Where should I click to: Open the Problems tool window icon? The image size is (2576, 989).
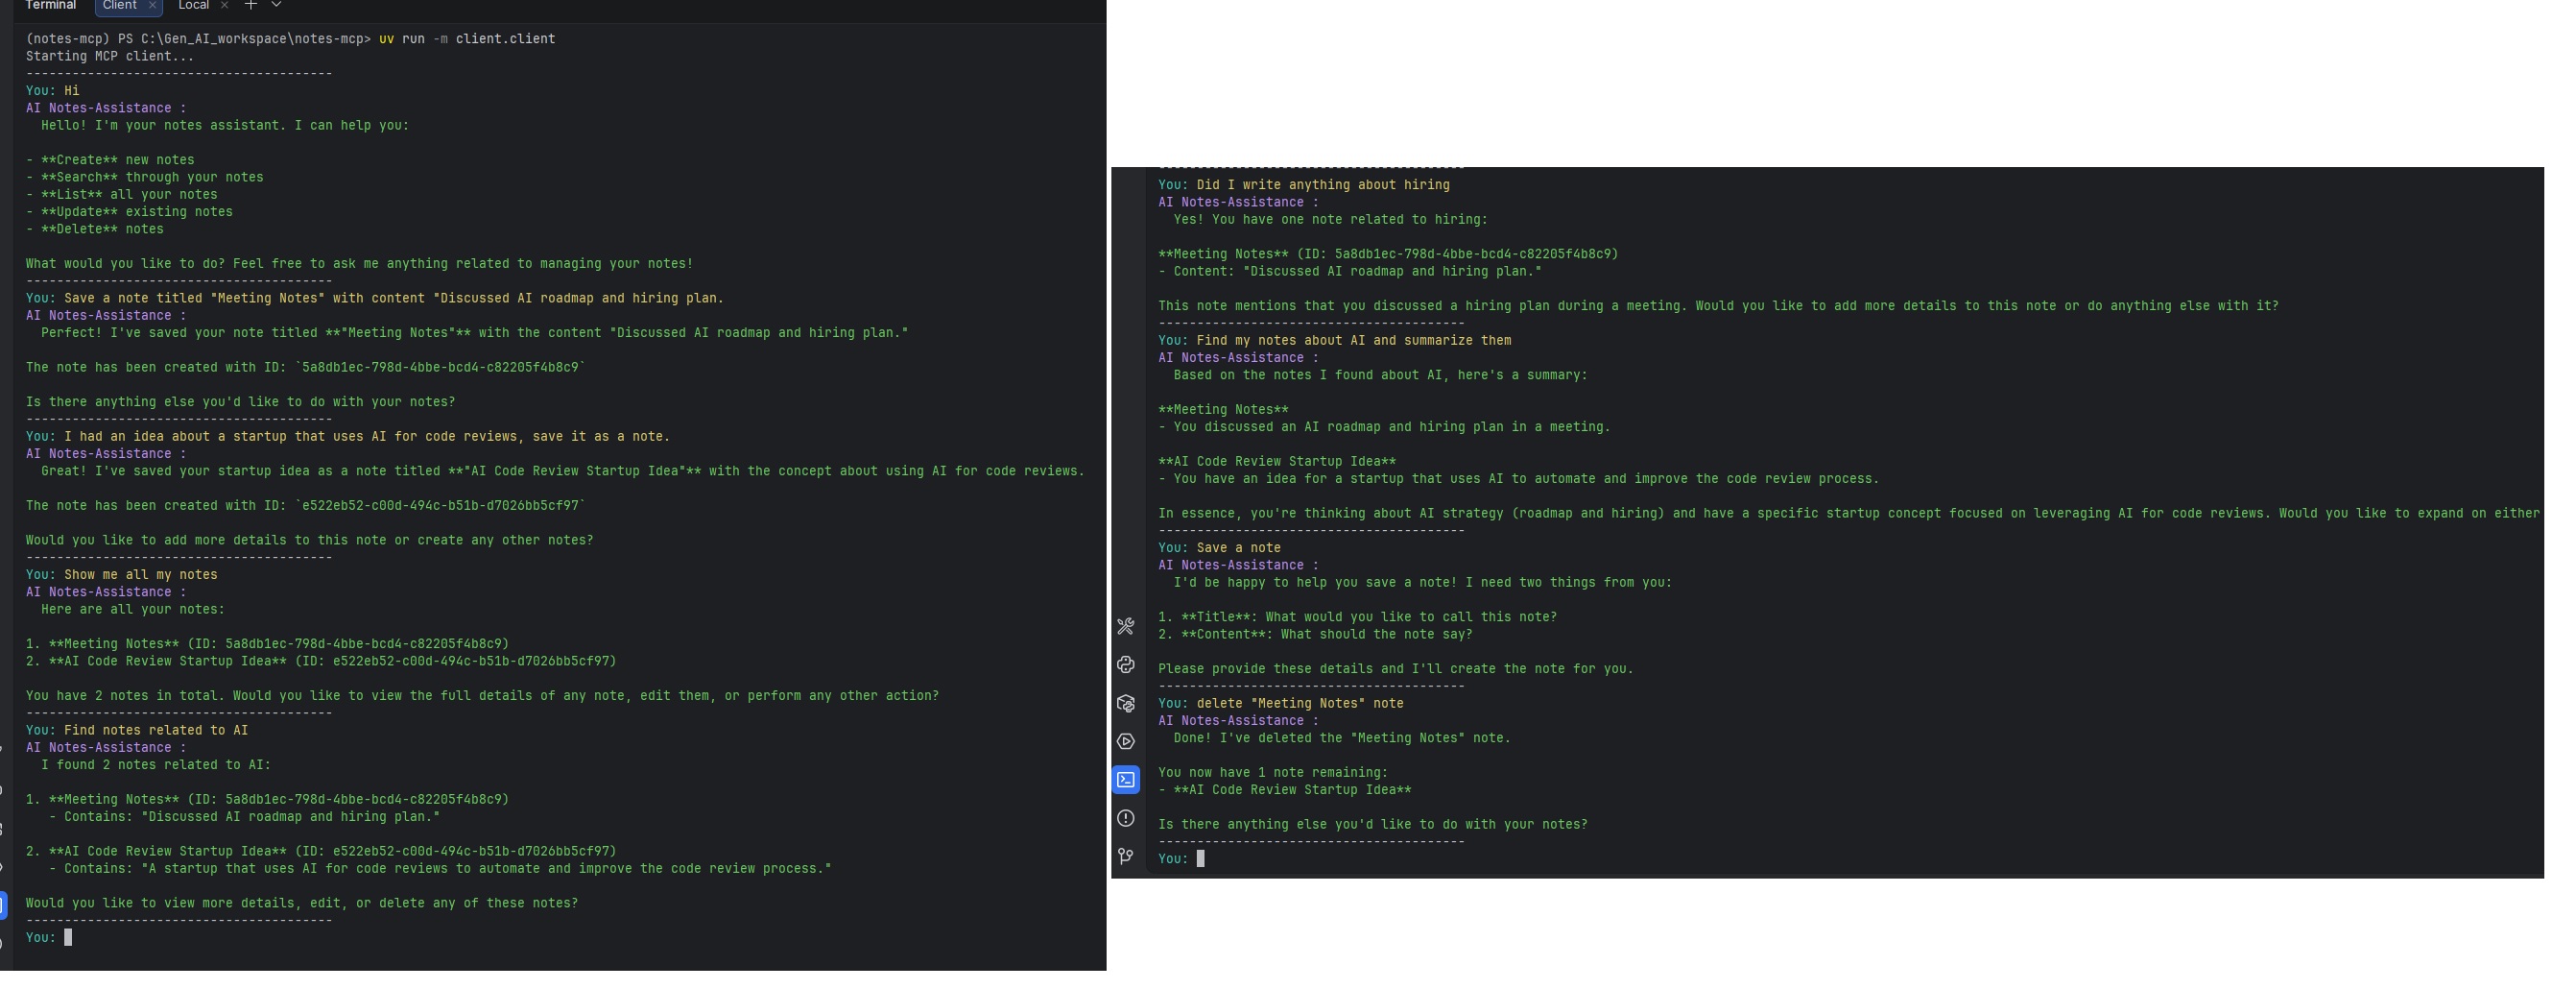point(1125,818)
